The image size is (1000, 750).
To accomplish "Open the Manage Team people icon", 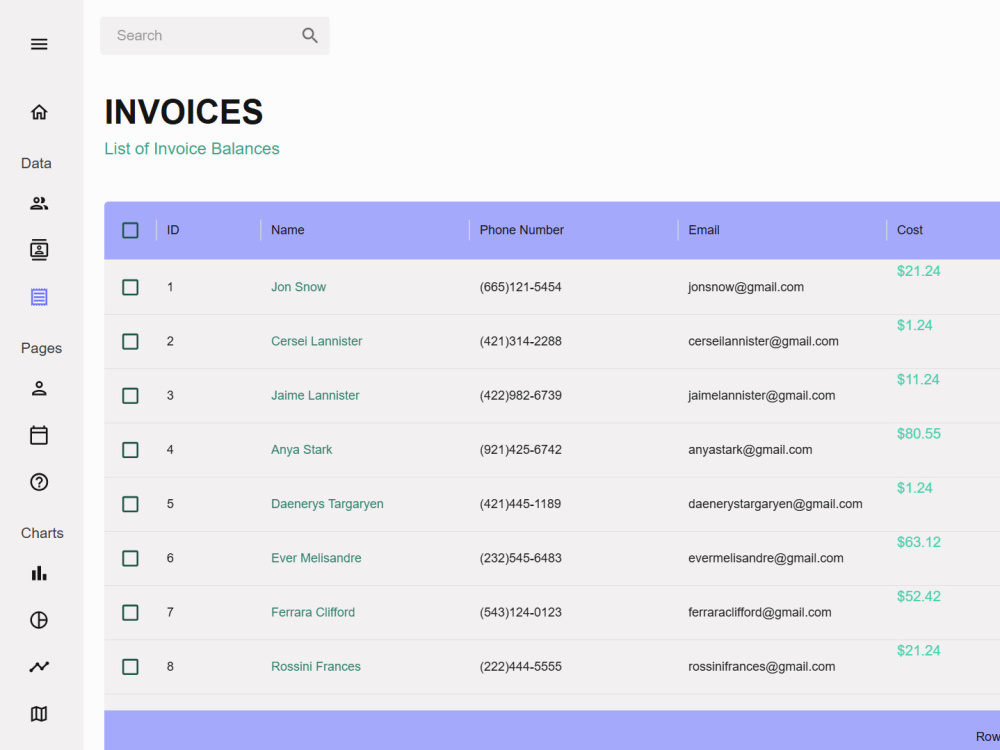I will pos(39,203).
